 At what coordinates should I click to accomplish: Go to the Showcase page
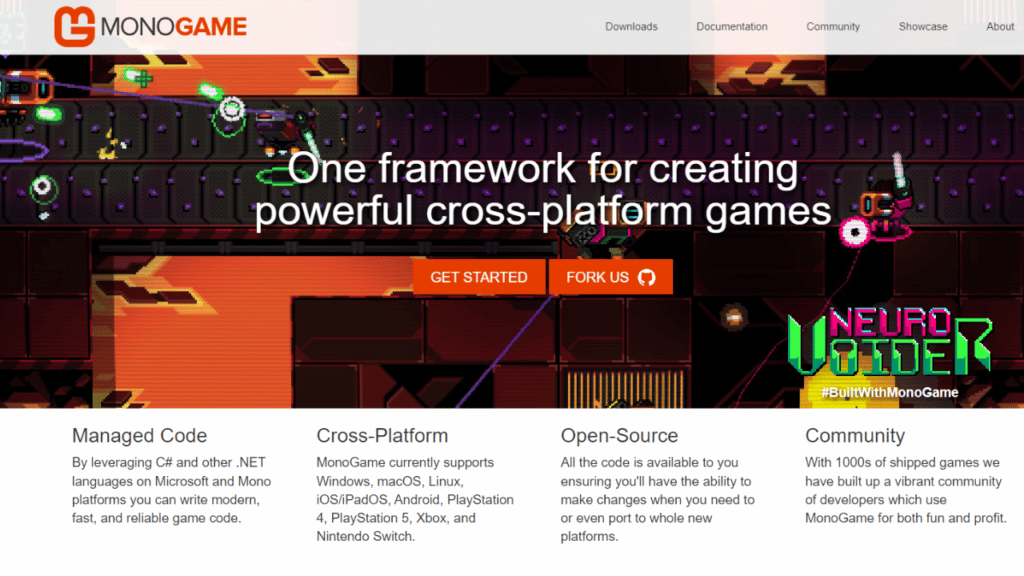point(923,27)
